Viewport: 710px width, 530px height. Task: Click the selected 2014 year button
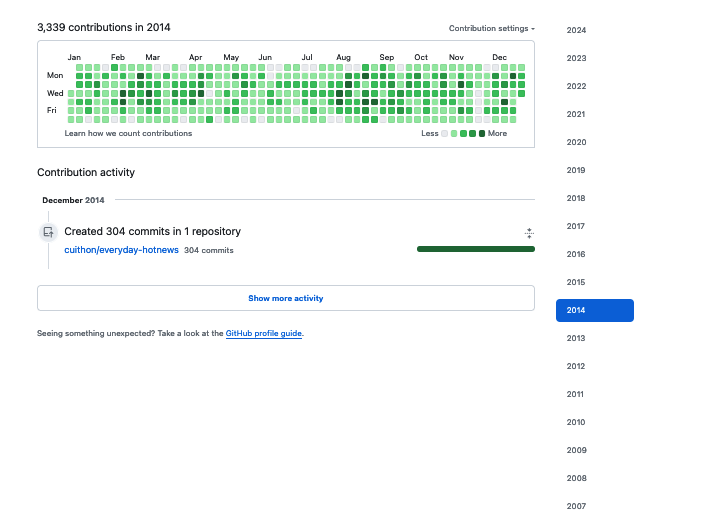pyautogui.click(x=594, y=310)
